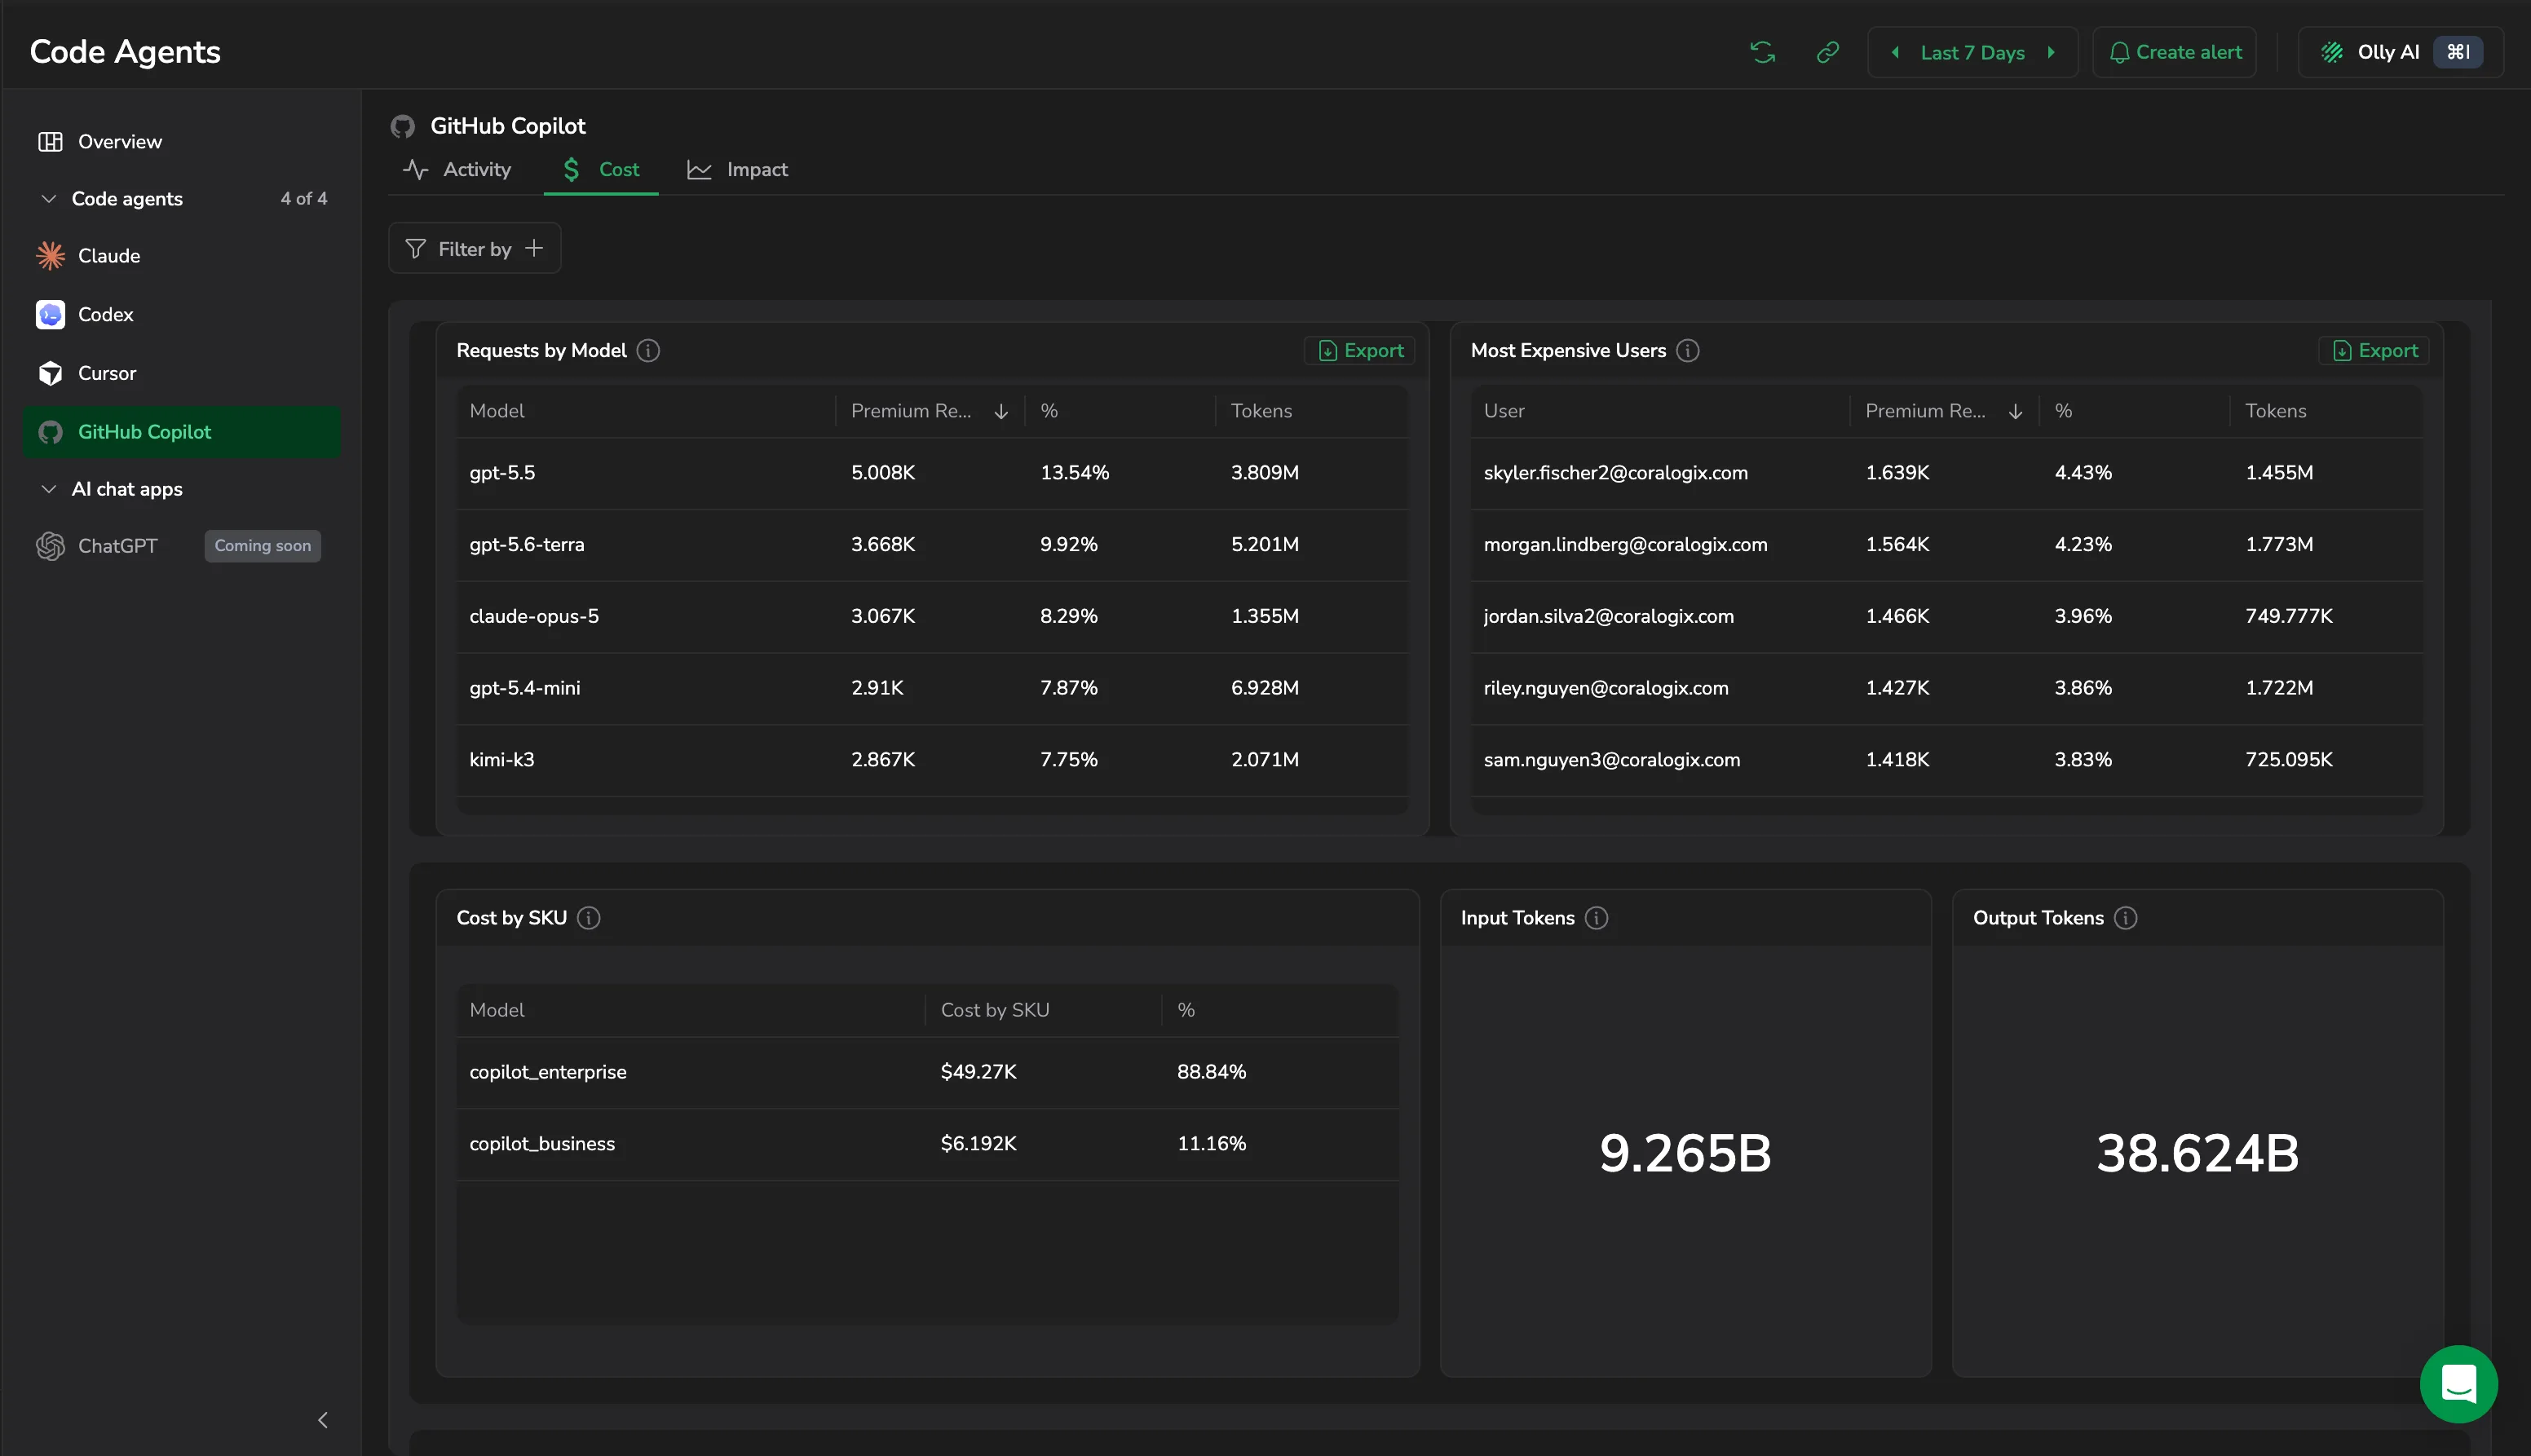The image size is (2531, 1456).
Task: Open Olly AI assistant
Action: 2400,52
